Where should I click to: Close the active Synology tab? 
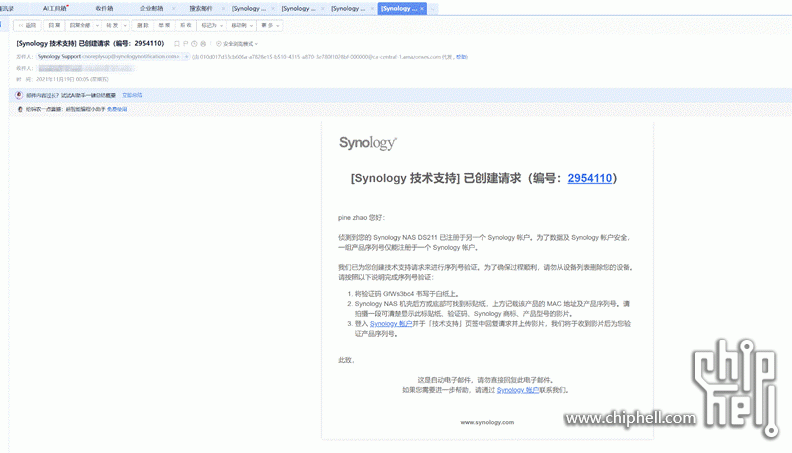click(x=422, y=9)
